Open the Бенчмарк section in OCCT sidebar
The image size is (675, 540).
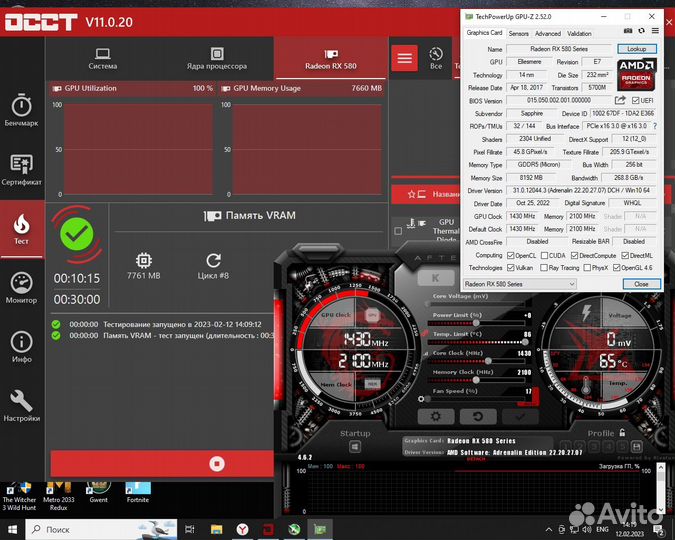(x=22, y=110)
